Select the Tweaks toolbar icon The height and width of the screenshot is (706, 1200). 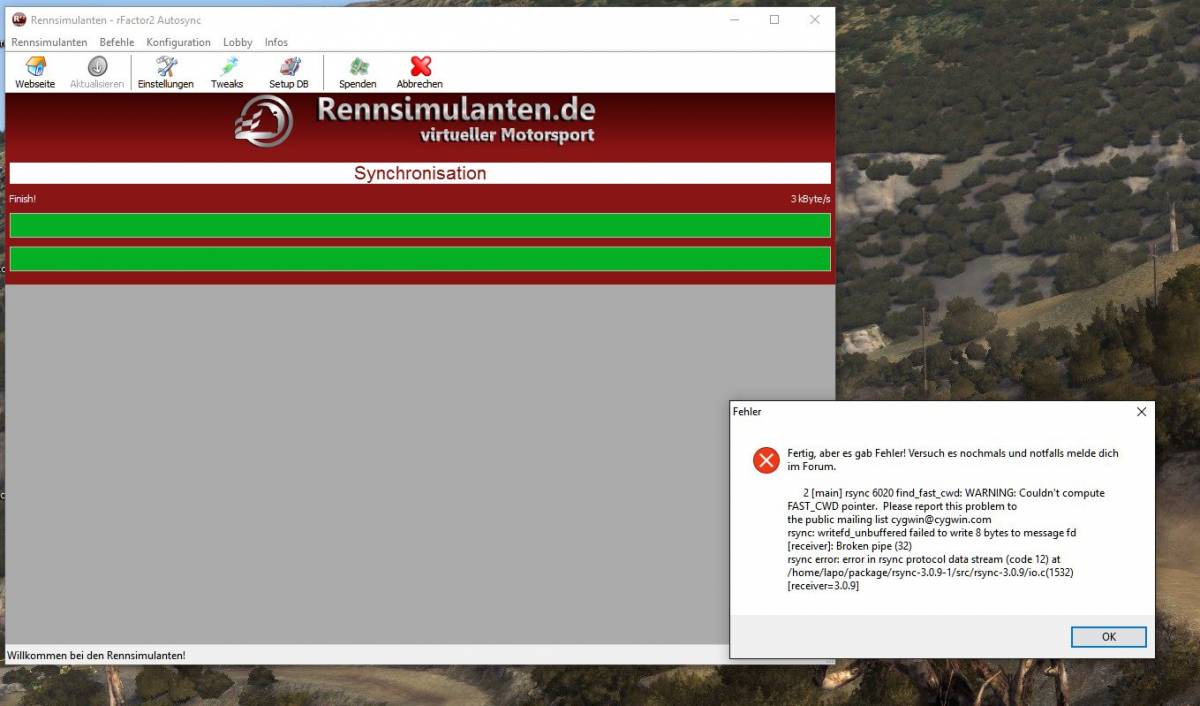(x=228, y=68)
